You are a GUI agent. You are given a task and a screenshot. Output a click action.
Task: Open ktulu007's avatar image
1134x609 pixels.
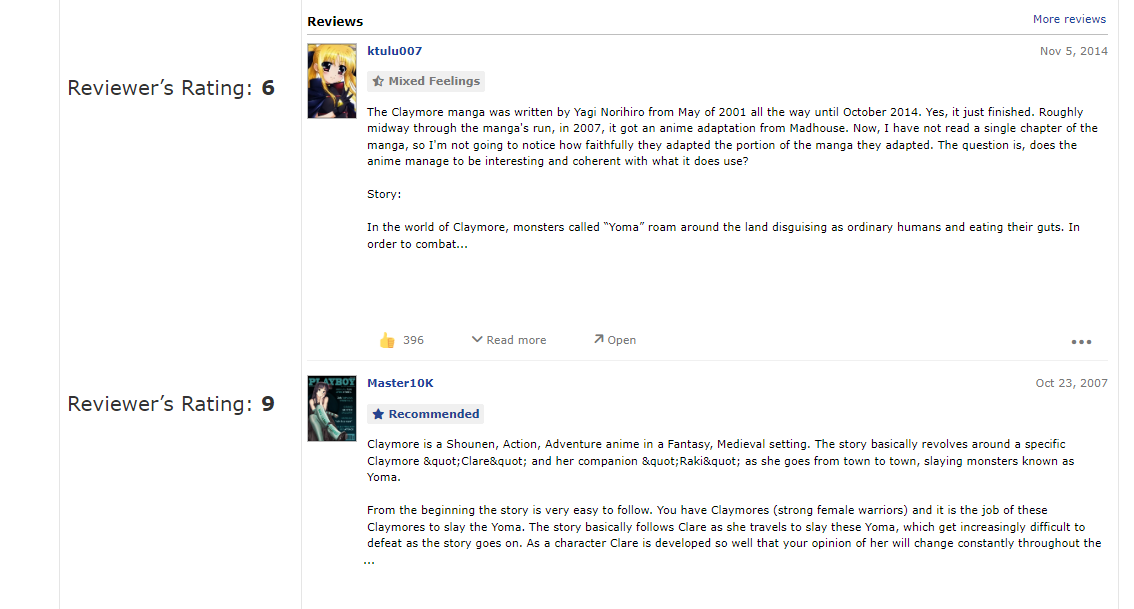[x=332, y=81]
